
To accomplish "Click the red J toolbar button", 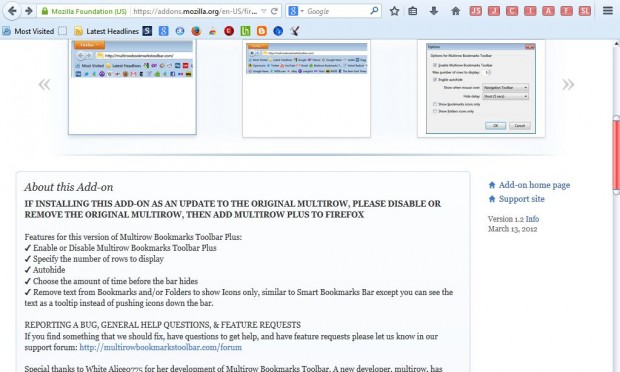I will pyautogui.click(x=494, y=11).
